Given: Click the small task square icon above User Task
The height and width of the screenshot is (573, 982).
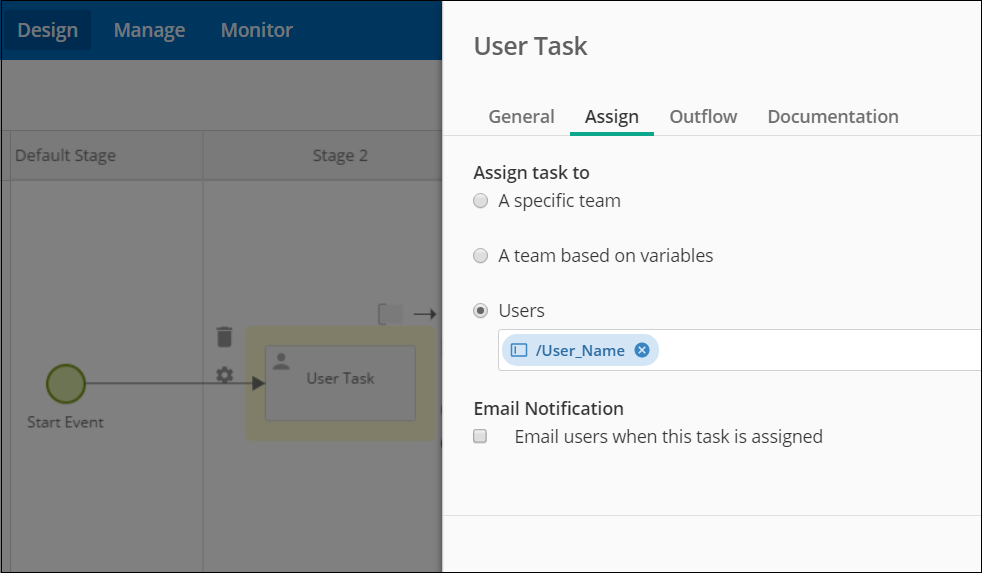Looking at the screenshot, I should point(390,314).
